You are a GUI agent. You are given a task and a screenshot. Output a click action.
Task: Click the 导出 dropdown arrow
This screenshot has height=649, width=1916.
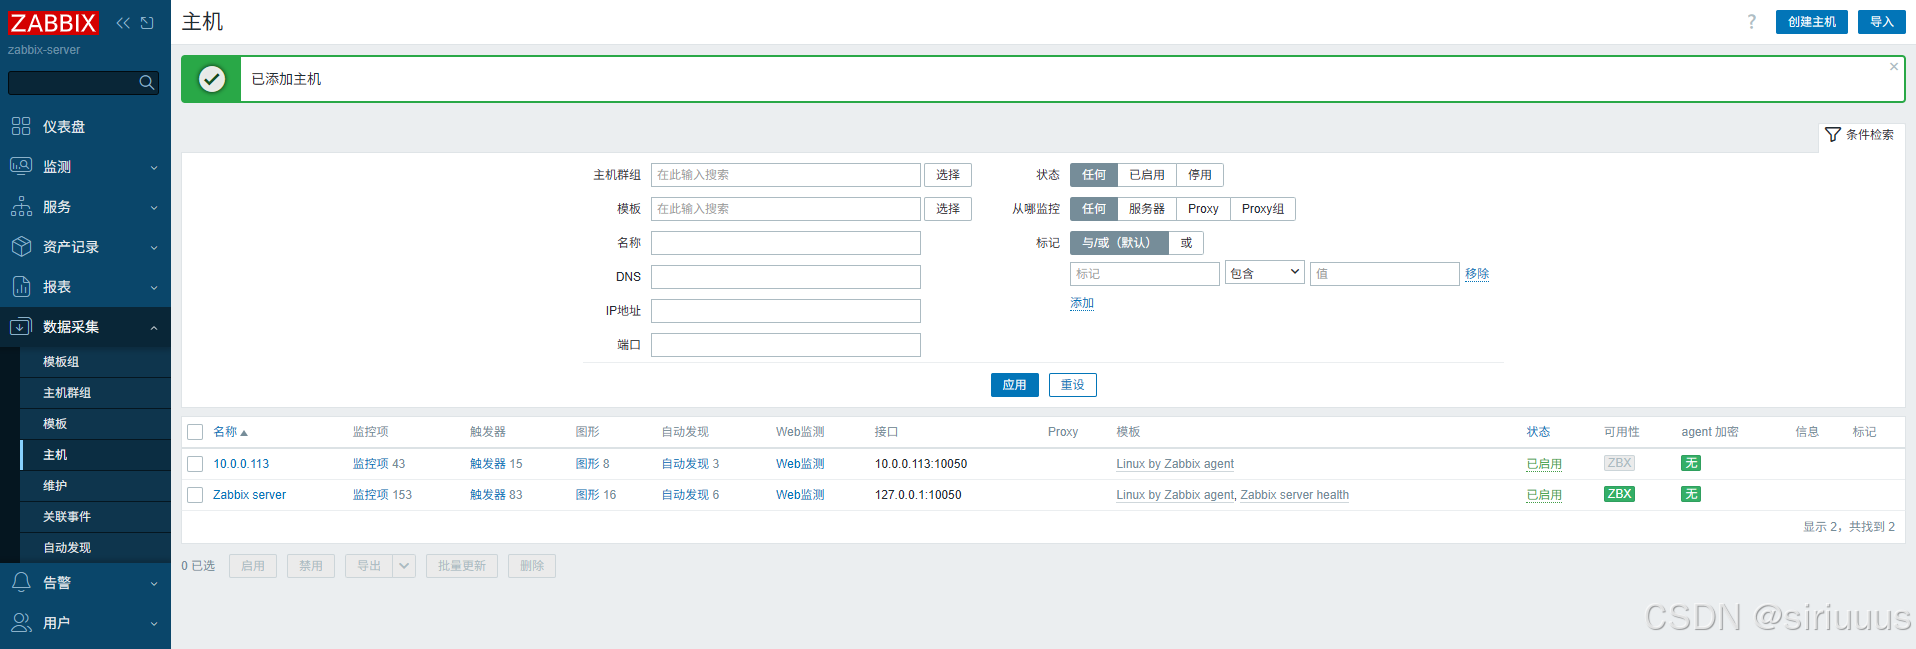point(404,566)
